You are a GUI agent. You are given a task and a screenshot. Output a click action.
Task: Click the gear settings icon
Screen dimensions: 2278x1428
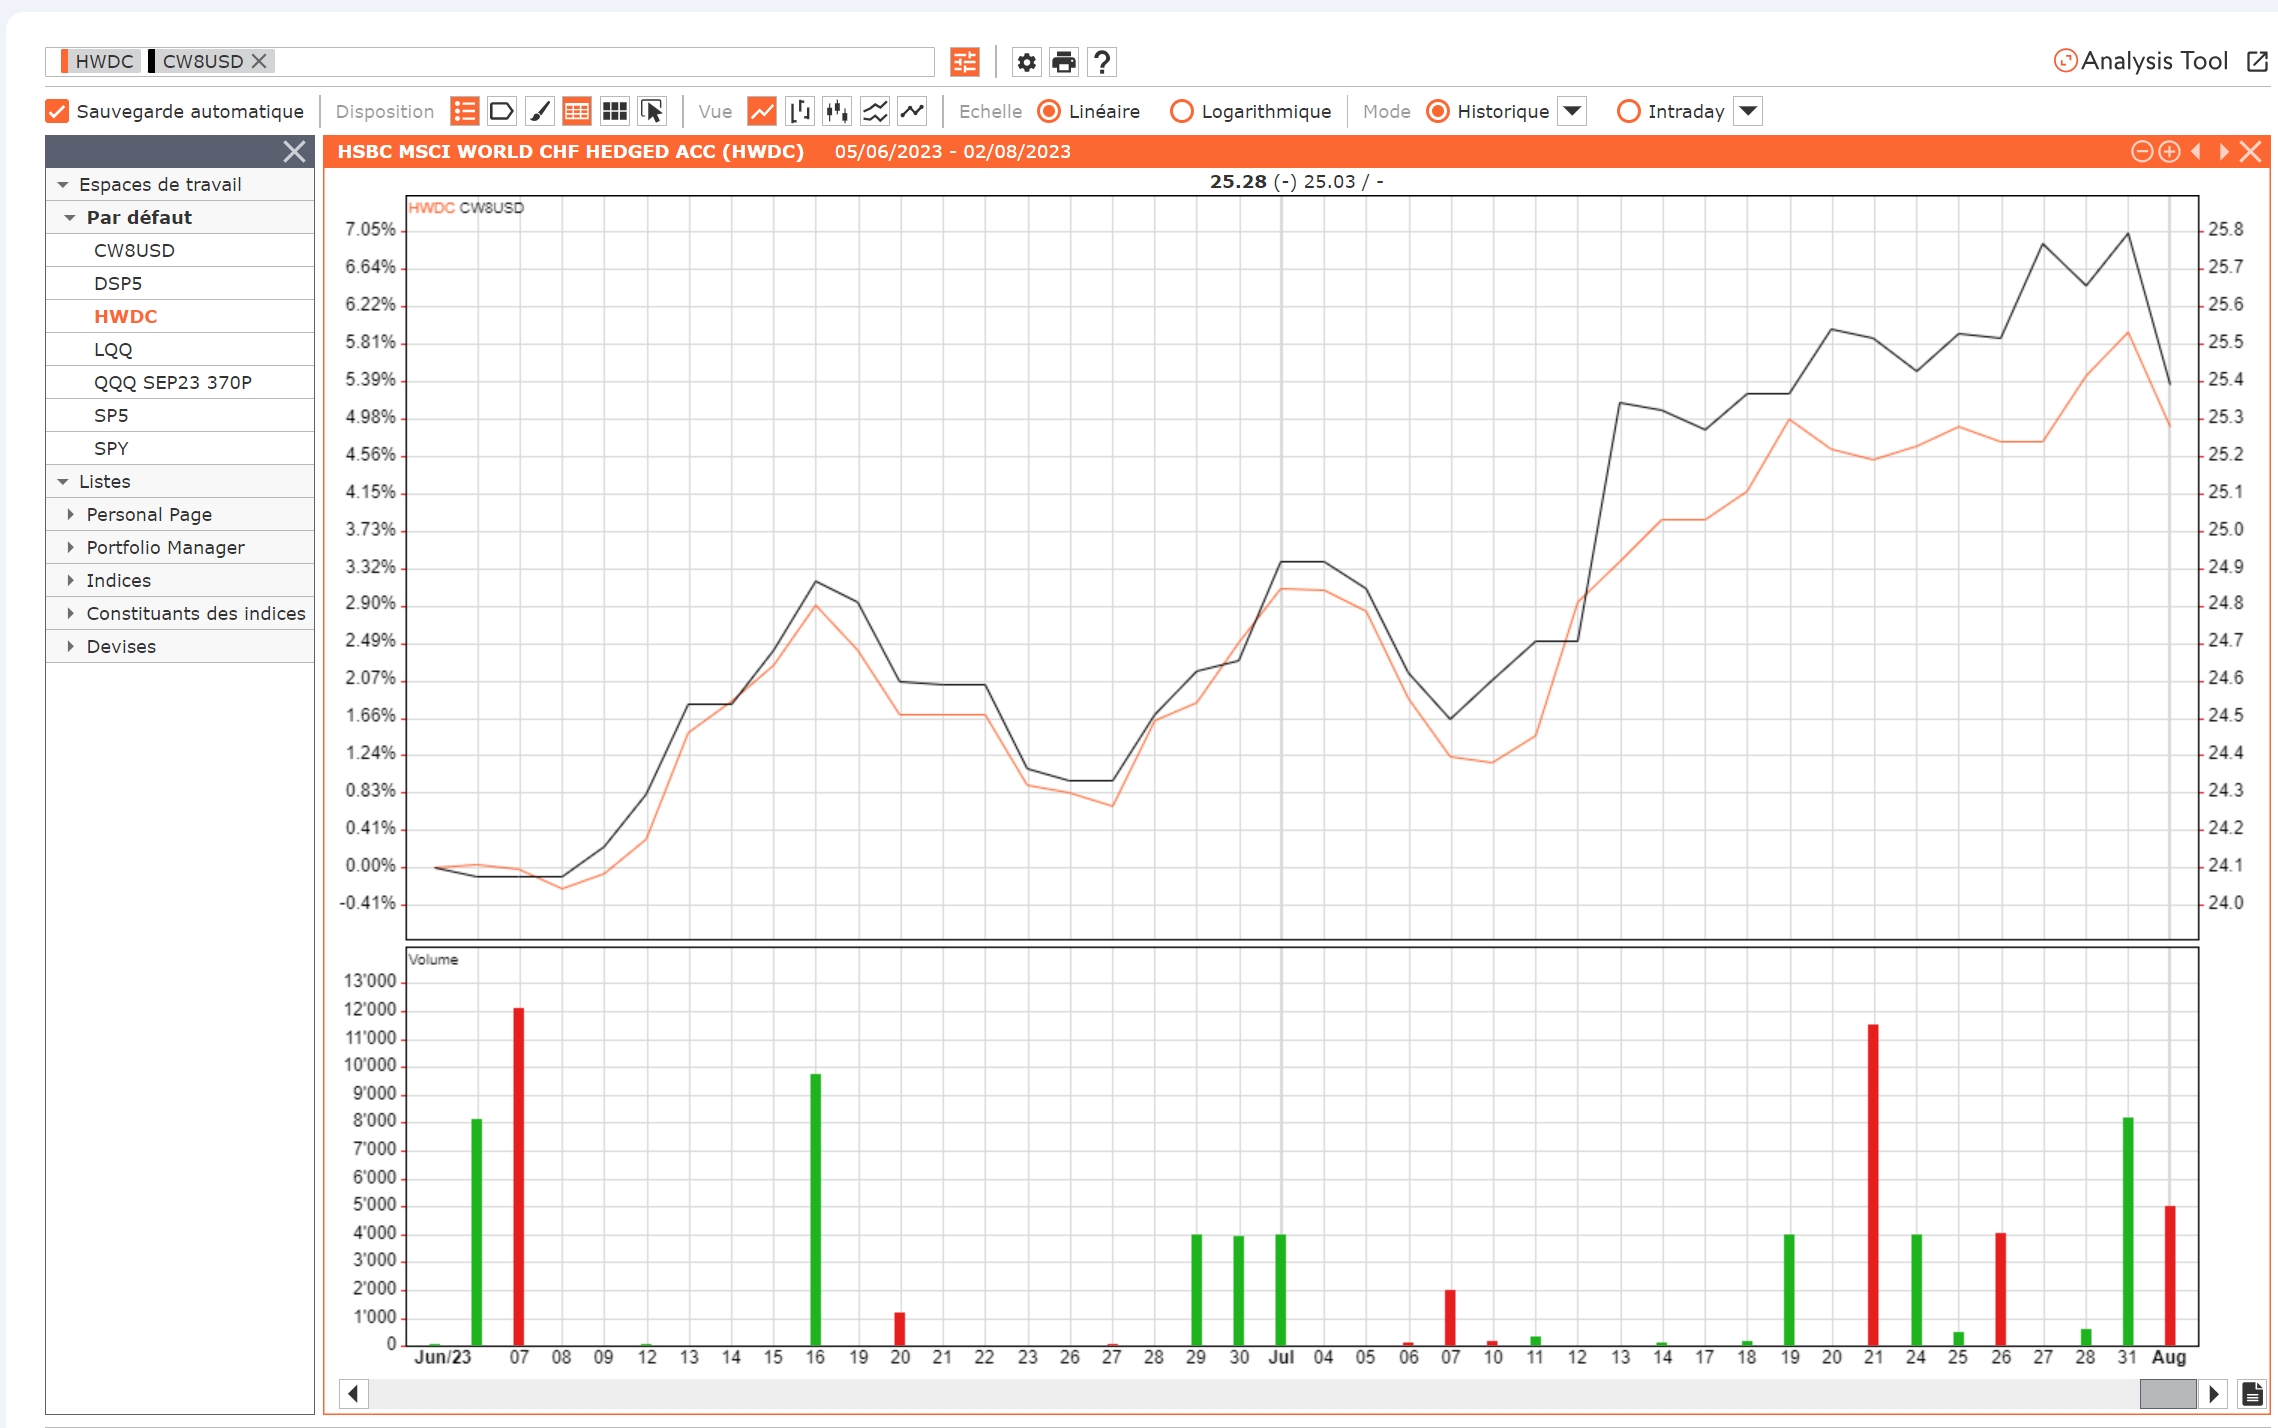(x=1026, y=62)
